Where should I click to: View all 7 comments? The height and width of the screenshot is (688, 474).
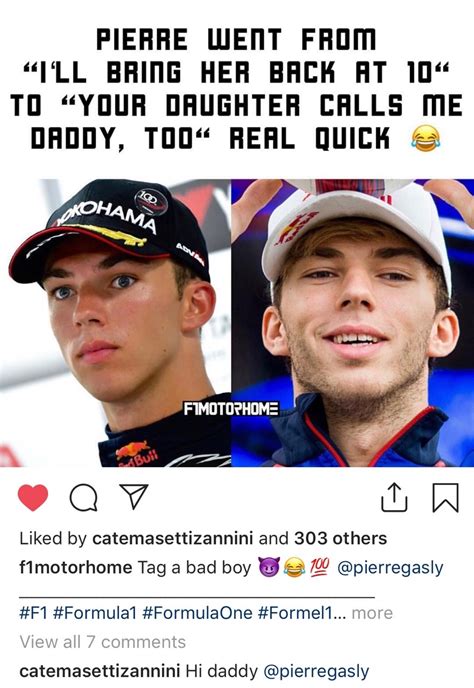(103, 642)
